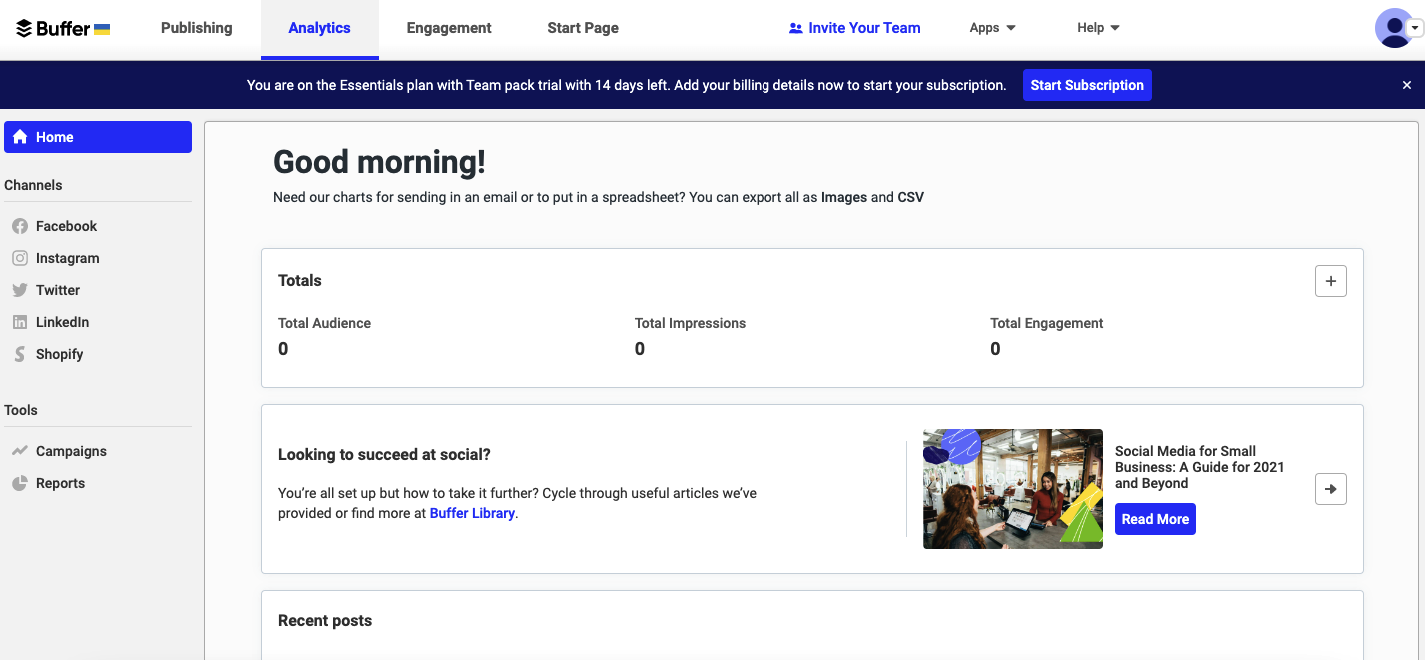1425x660 pixels.
Task: Click the Twitter bird icon
Action: (x=20, y=290)
